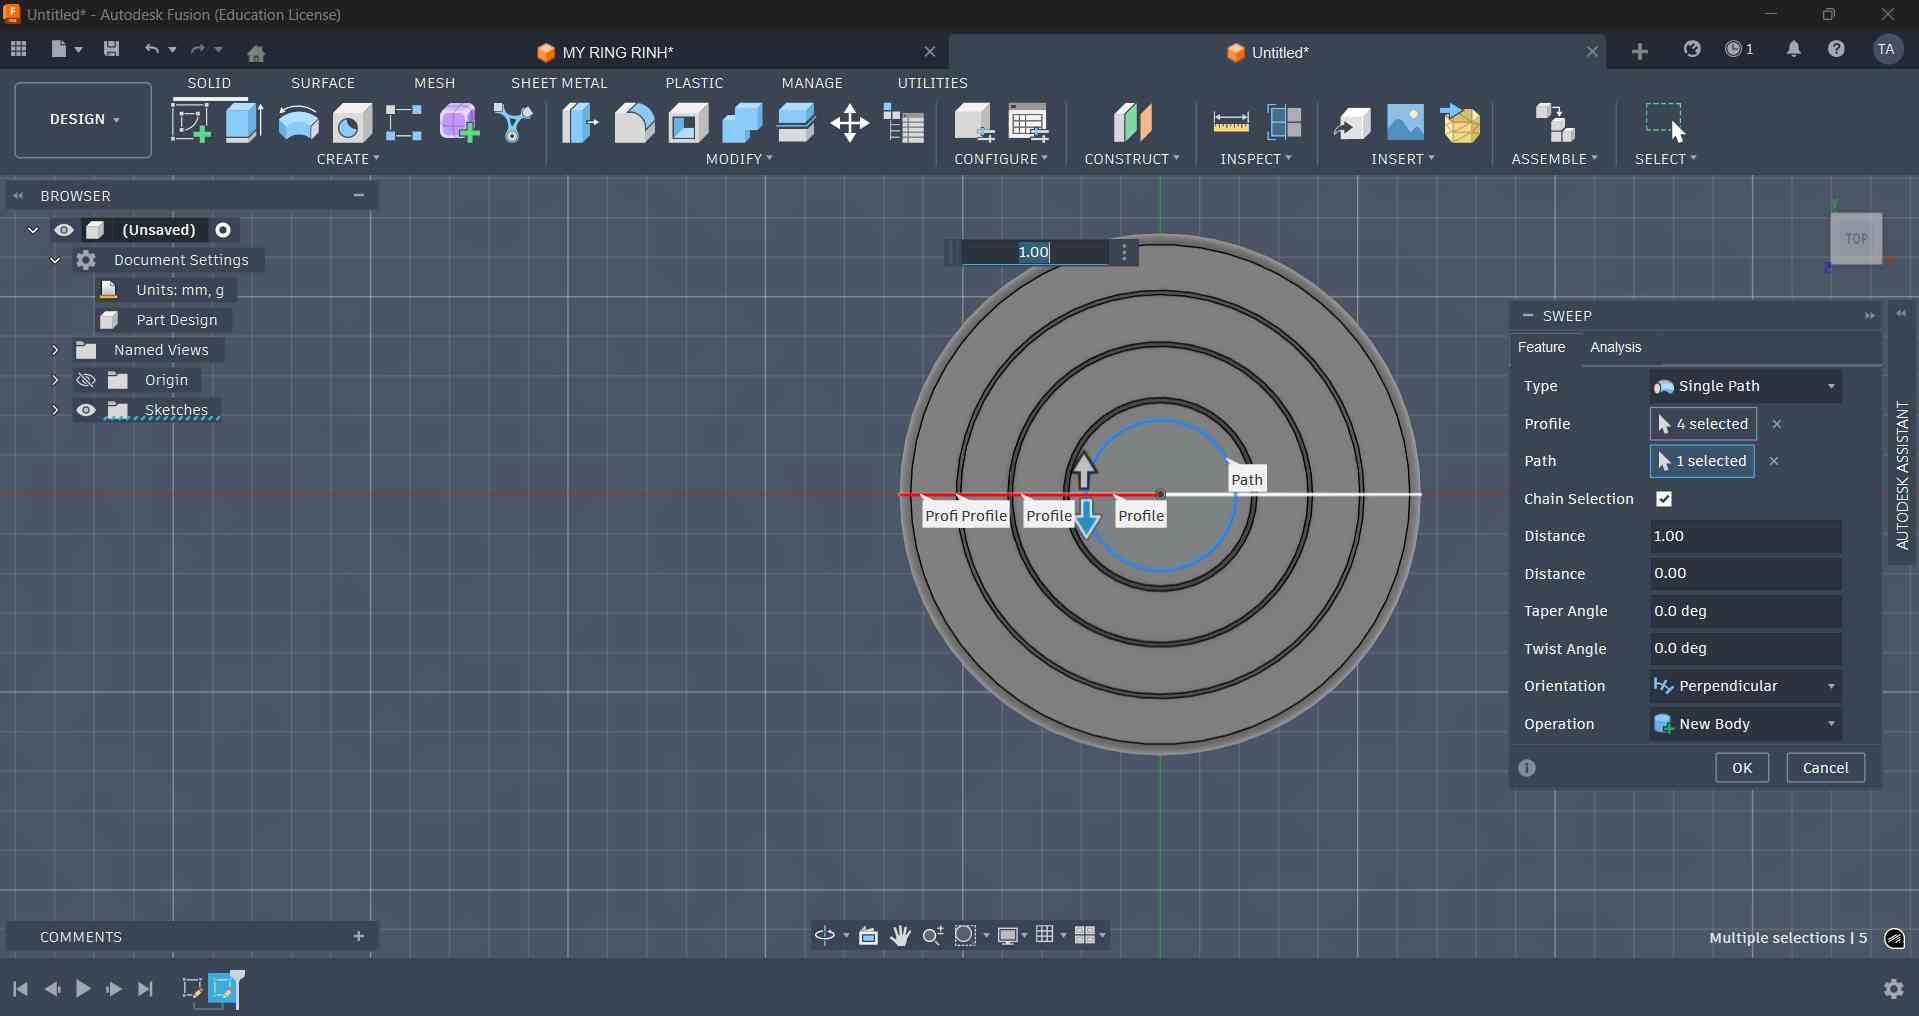Switch to the MY RING RINH document tab
The width and height of the screenshot is (1919, 1016).
tap(617, 52)
